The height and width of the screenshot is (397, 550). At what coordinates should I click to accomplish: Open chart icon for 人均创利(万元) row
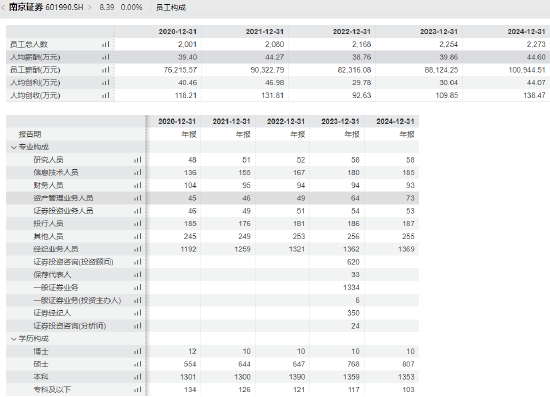[x=106, y=82]
